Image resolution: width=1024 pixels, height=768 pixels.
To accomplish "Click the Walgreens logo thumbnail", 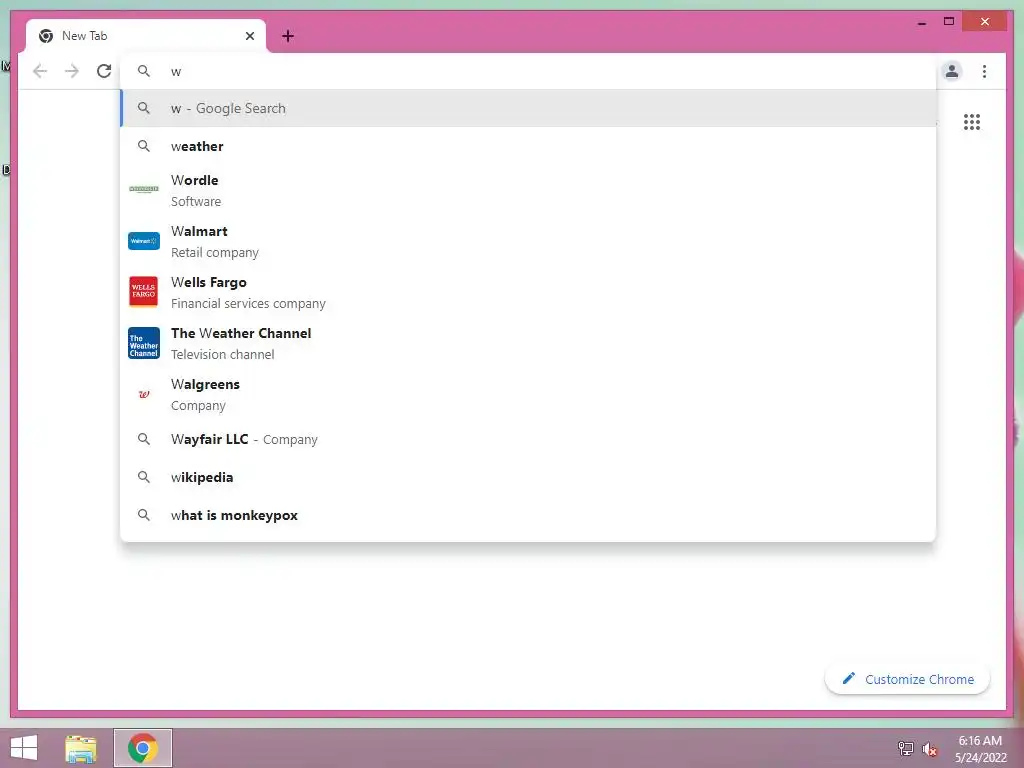I will click(x=144, y=394).
